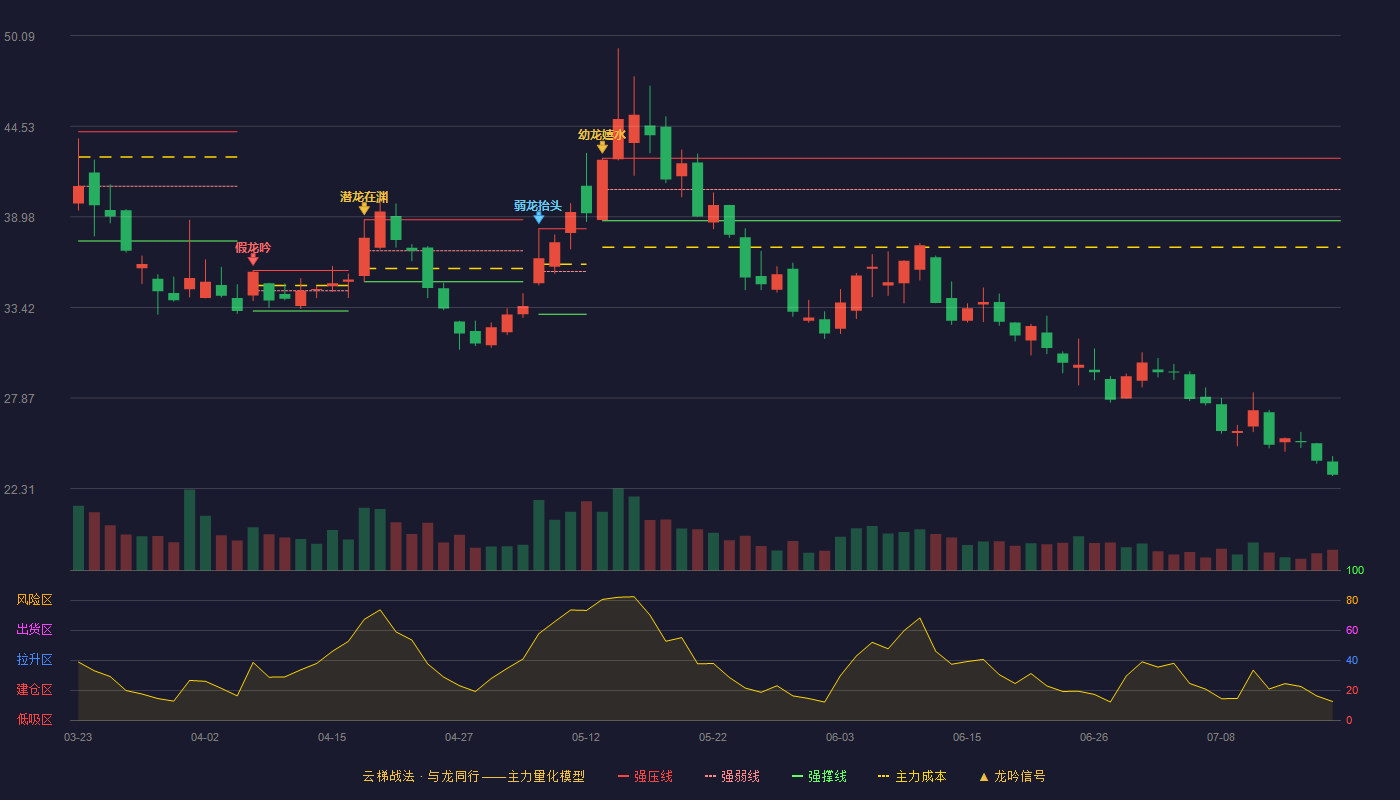Click the chart title 云梯战法 · 与龙同行
This screenshot has width=1400, height=800.
pos(420,776)
